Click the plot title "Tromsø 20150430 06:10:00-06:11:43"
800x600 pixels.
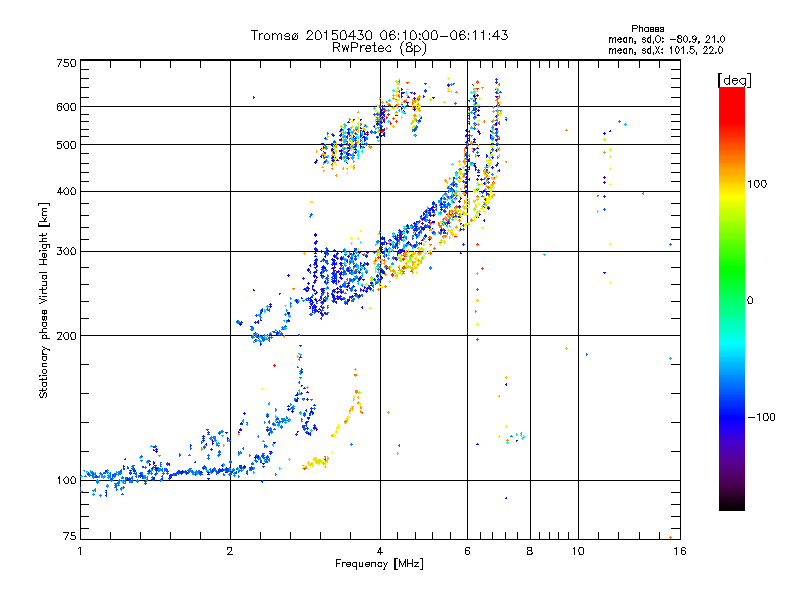point(379,35)
